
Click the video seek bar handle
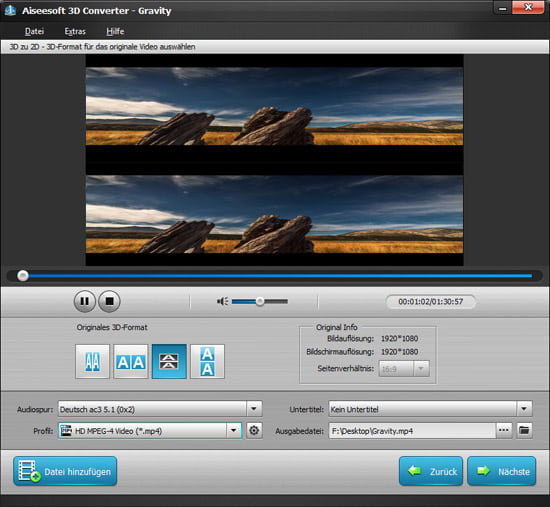coord(23,276)
